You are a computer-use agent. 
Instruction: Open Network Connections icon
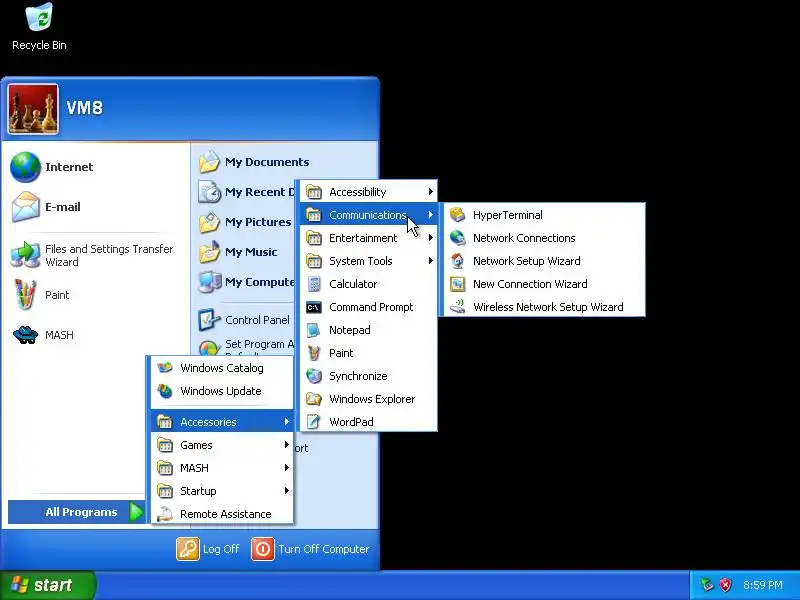coord(458,238)
